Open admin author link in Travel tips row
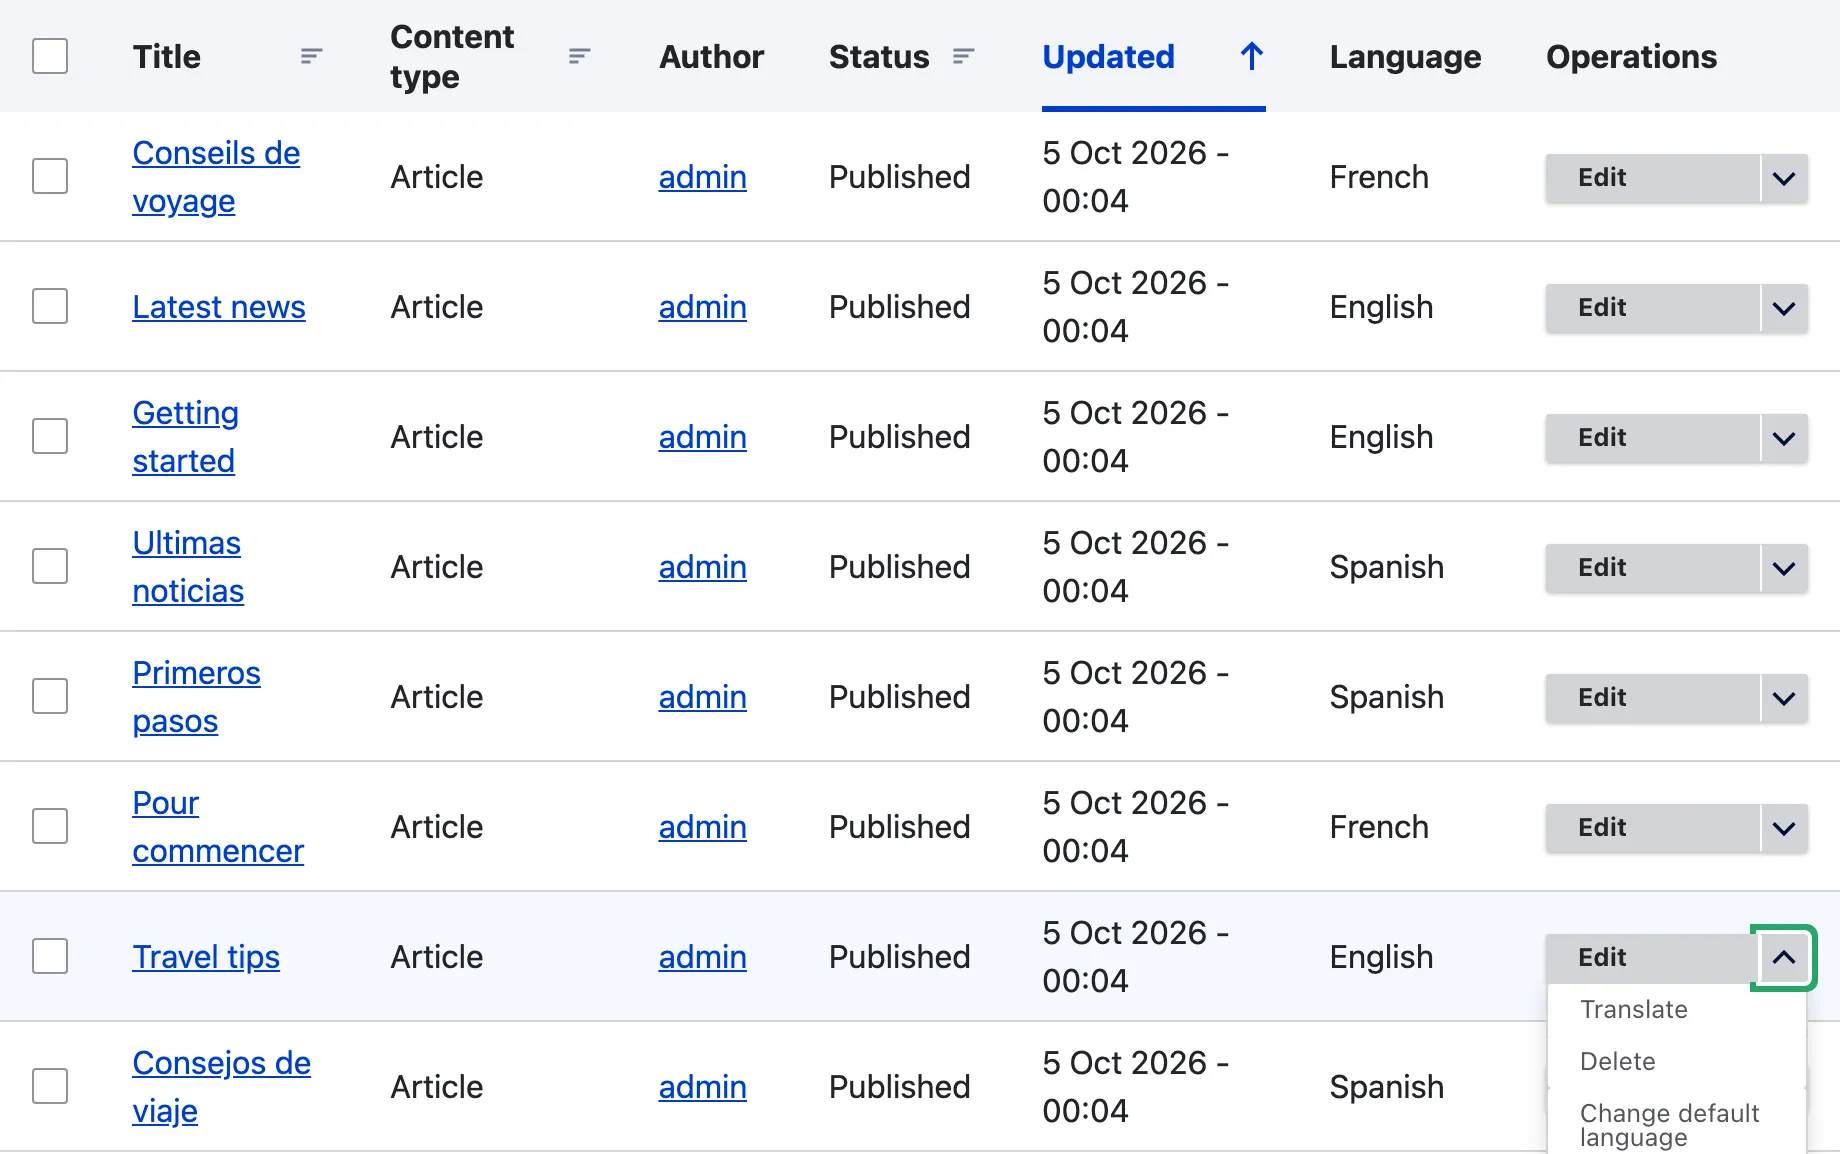1840x1154 pixels. 703,957
